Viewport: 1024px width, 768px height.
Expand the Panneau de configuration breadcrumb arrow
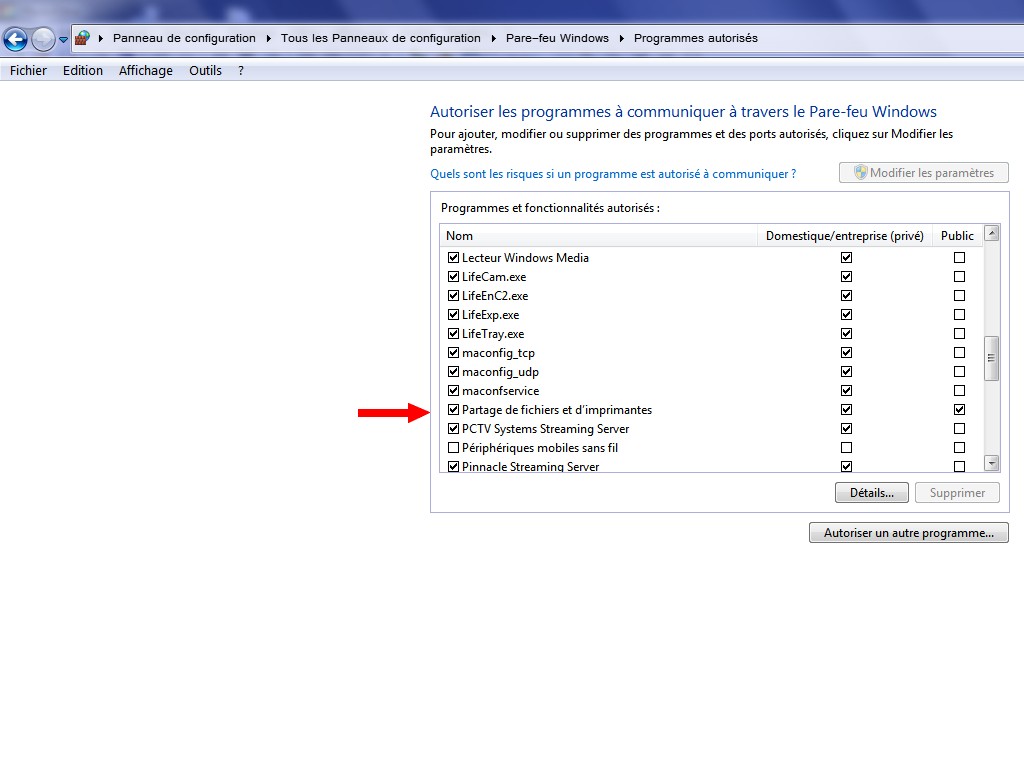pyautogui.click(x=268, y=38)
